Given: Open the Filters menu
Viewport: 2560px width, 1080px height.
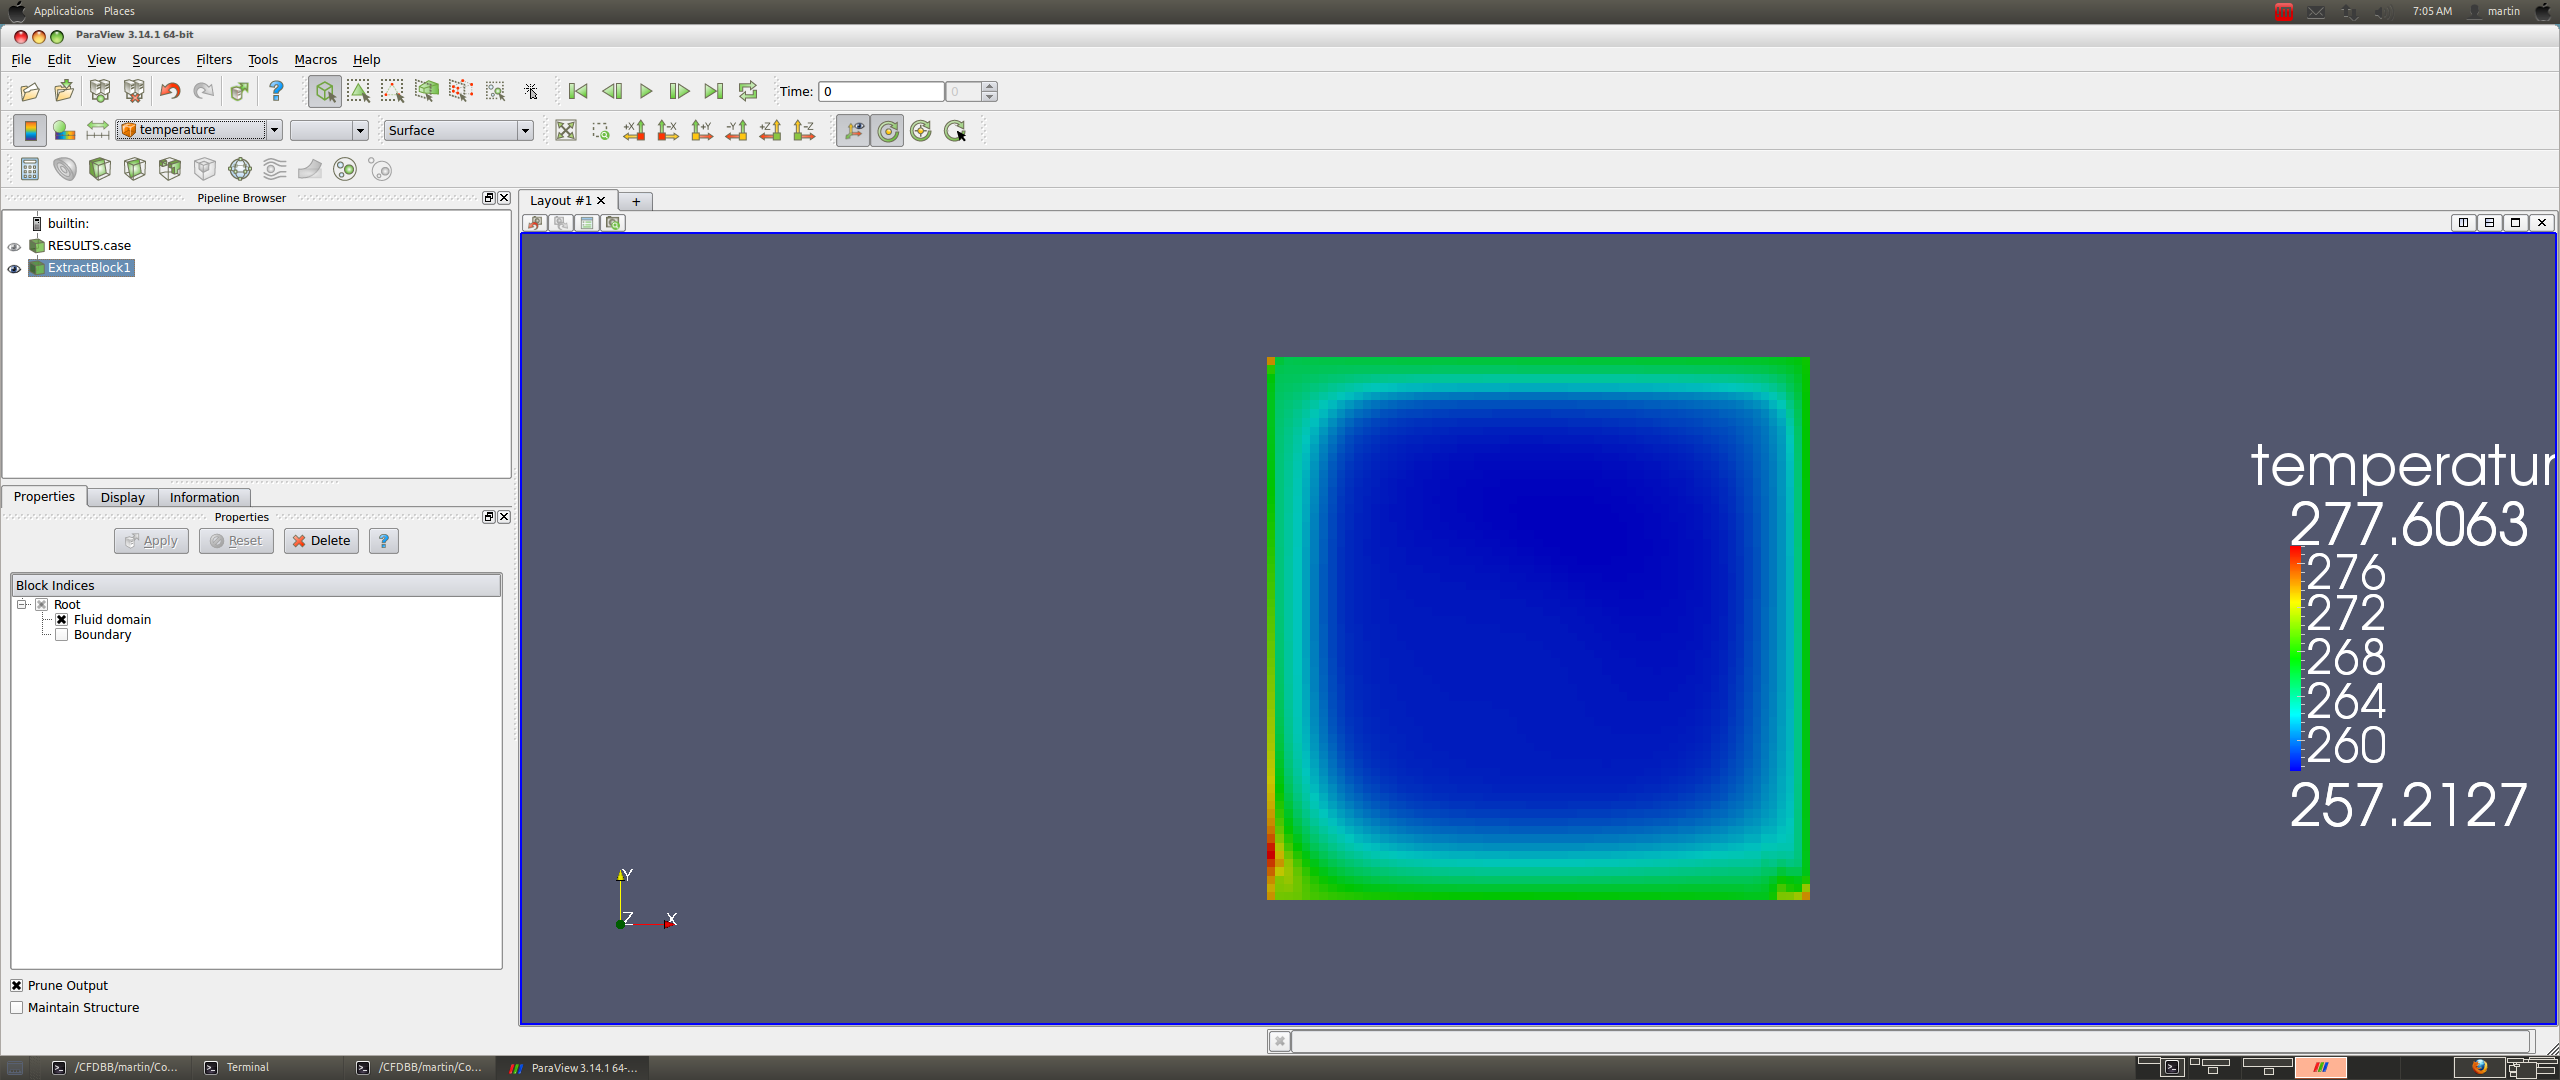Looking at the screenshot, I should (213, 60).
